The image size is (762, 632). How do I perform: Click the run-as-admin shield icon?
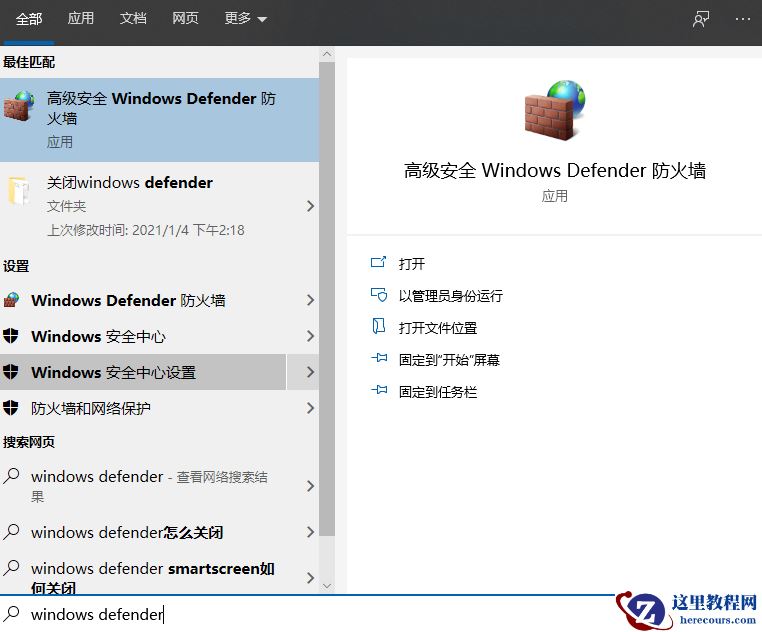[x=379, y=295]
